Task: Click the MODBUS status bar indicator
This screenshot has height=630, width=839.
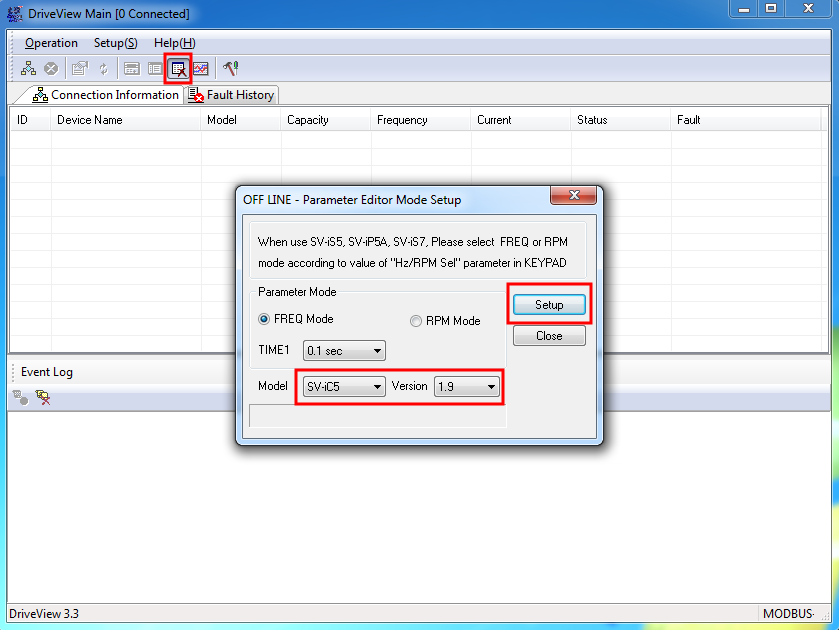Action: pyautogui.click(x=789, y=613)
